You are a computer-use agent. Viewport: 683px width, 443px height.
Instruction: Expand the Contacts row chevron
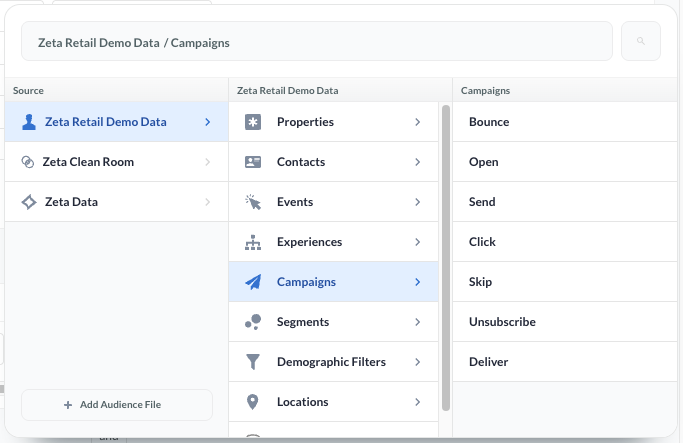pos(418,162)
